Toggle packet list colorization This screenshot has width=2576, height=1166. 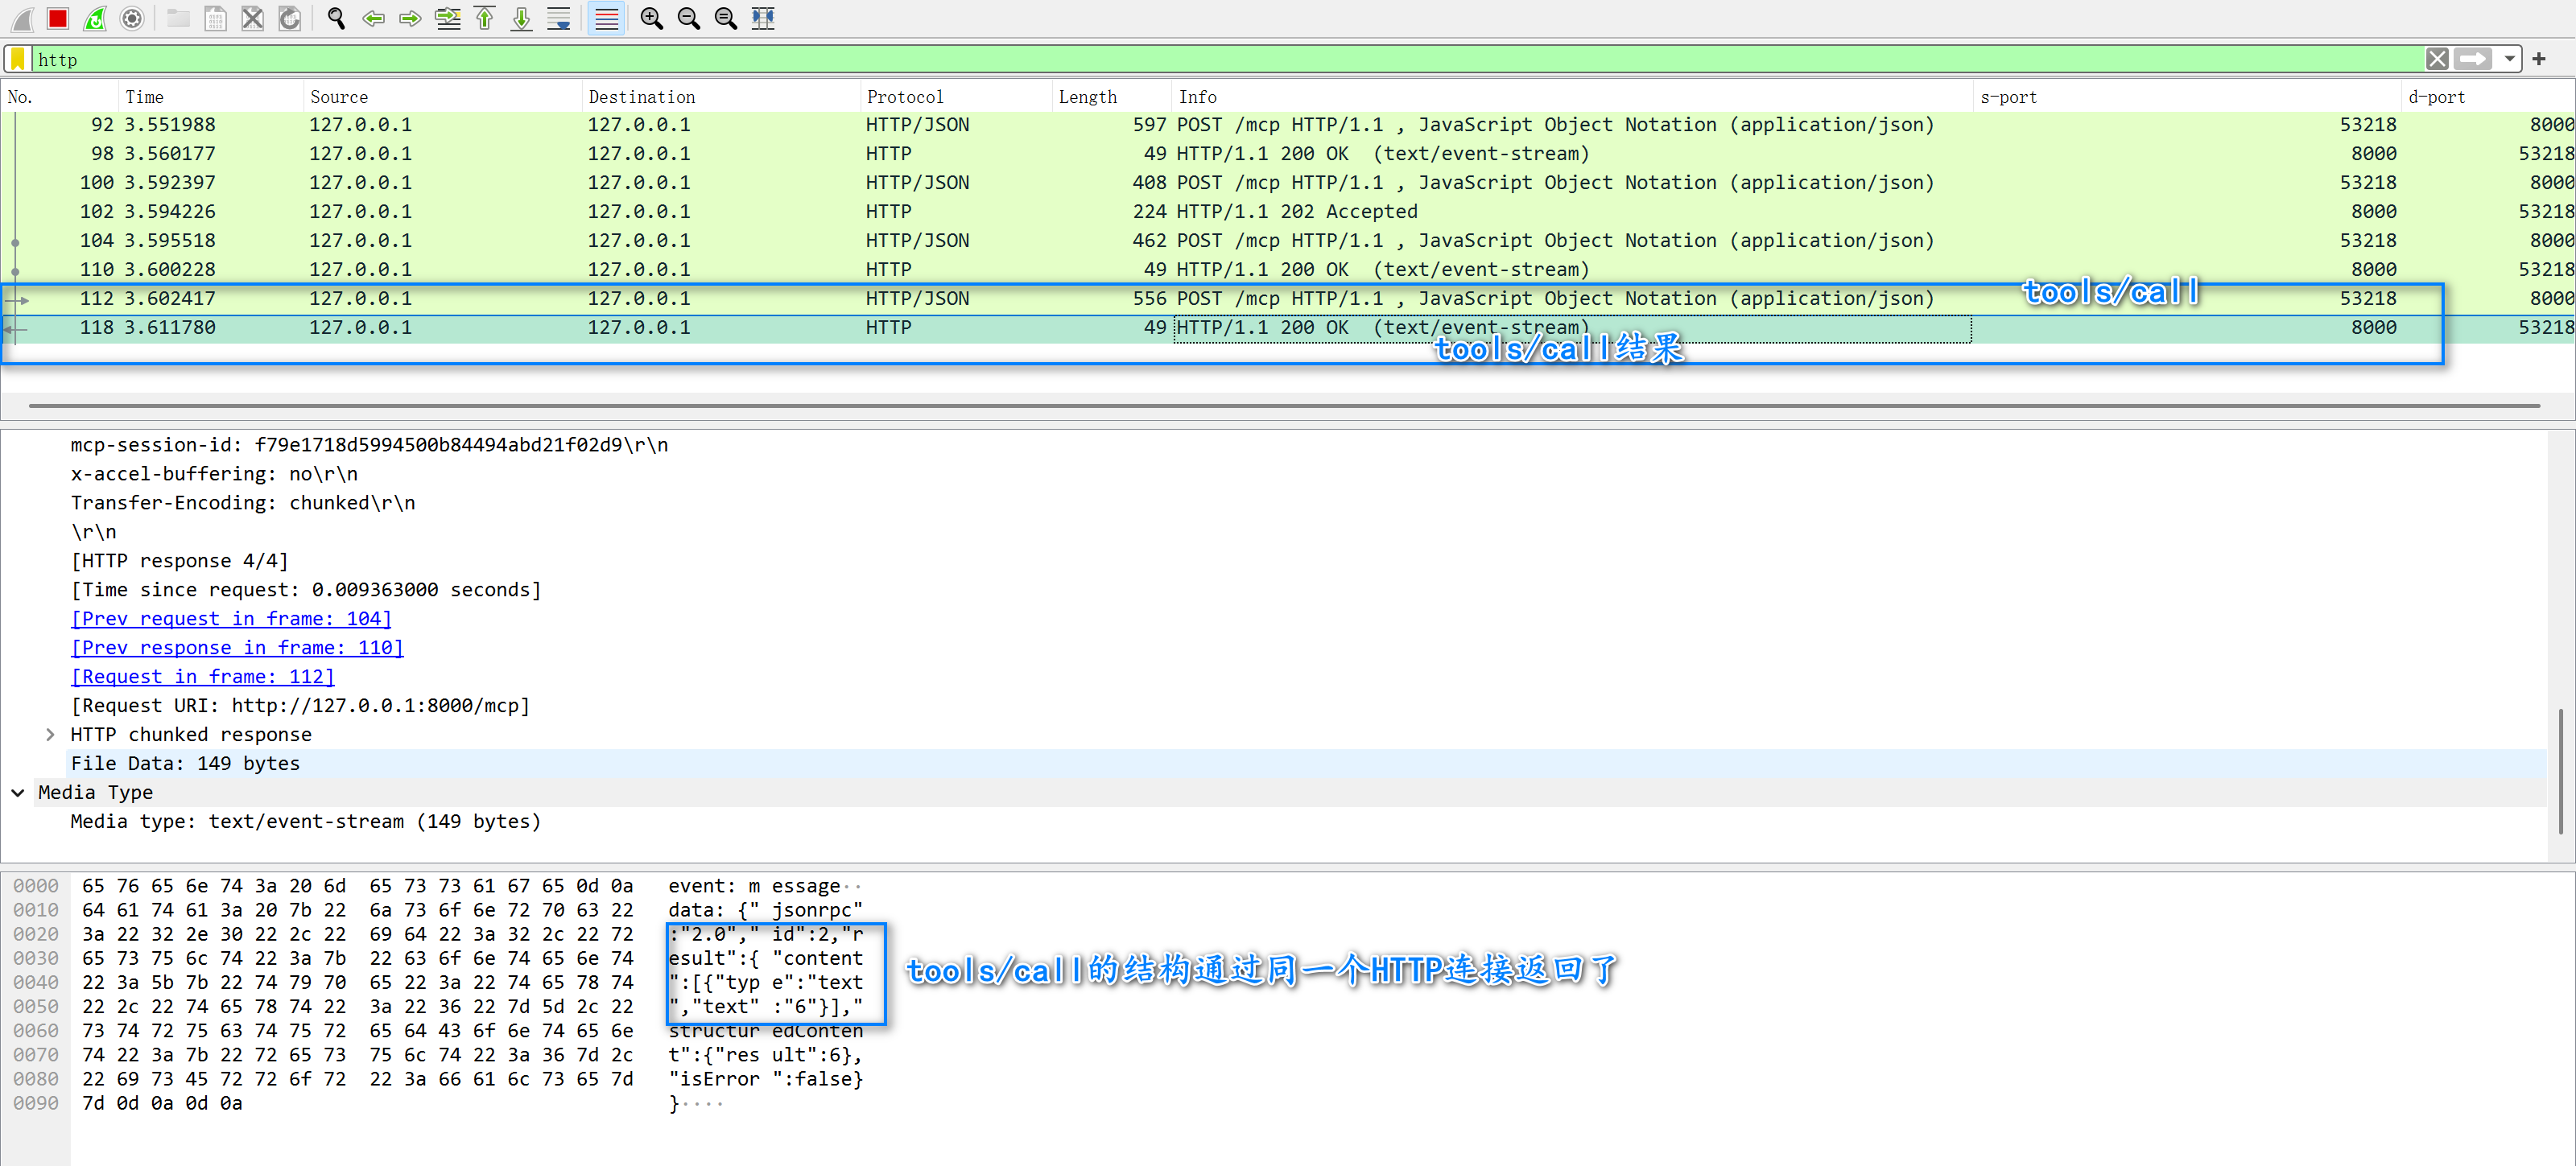pos(606,18)
